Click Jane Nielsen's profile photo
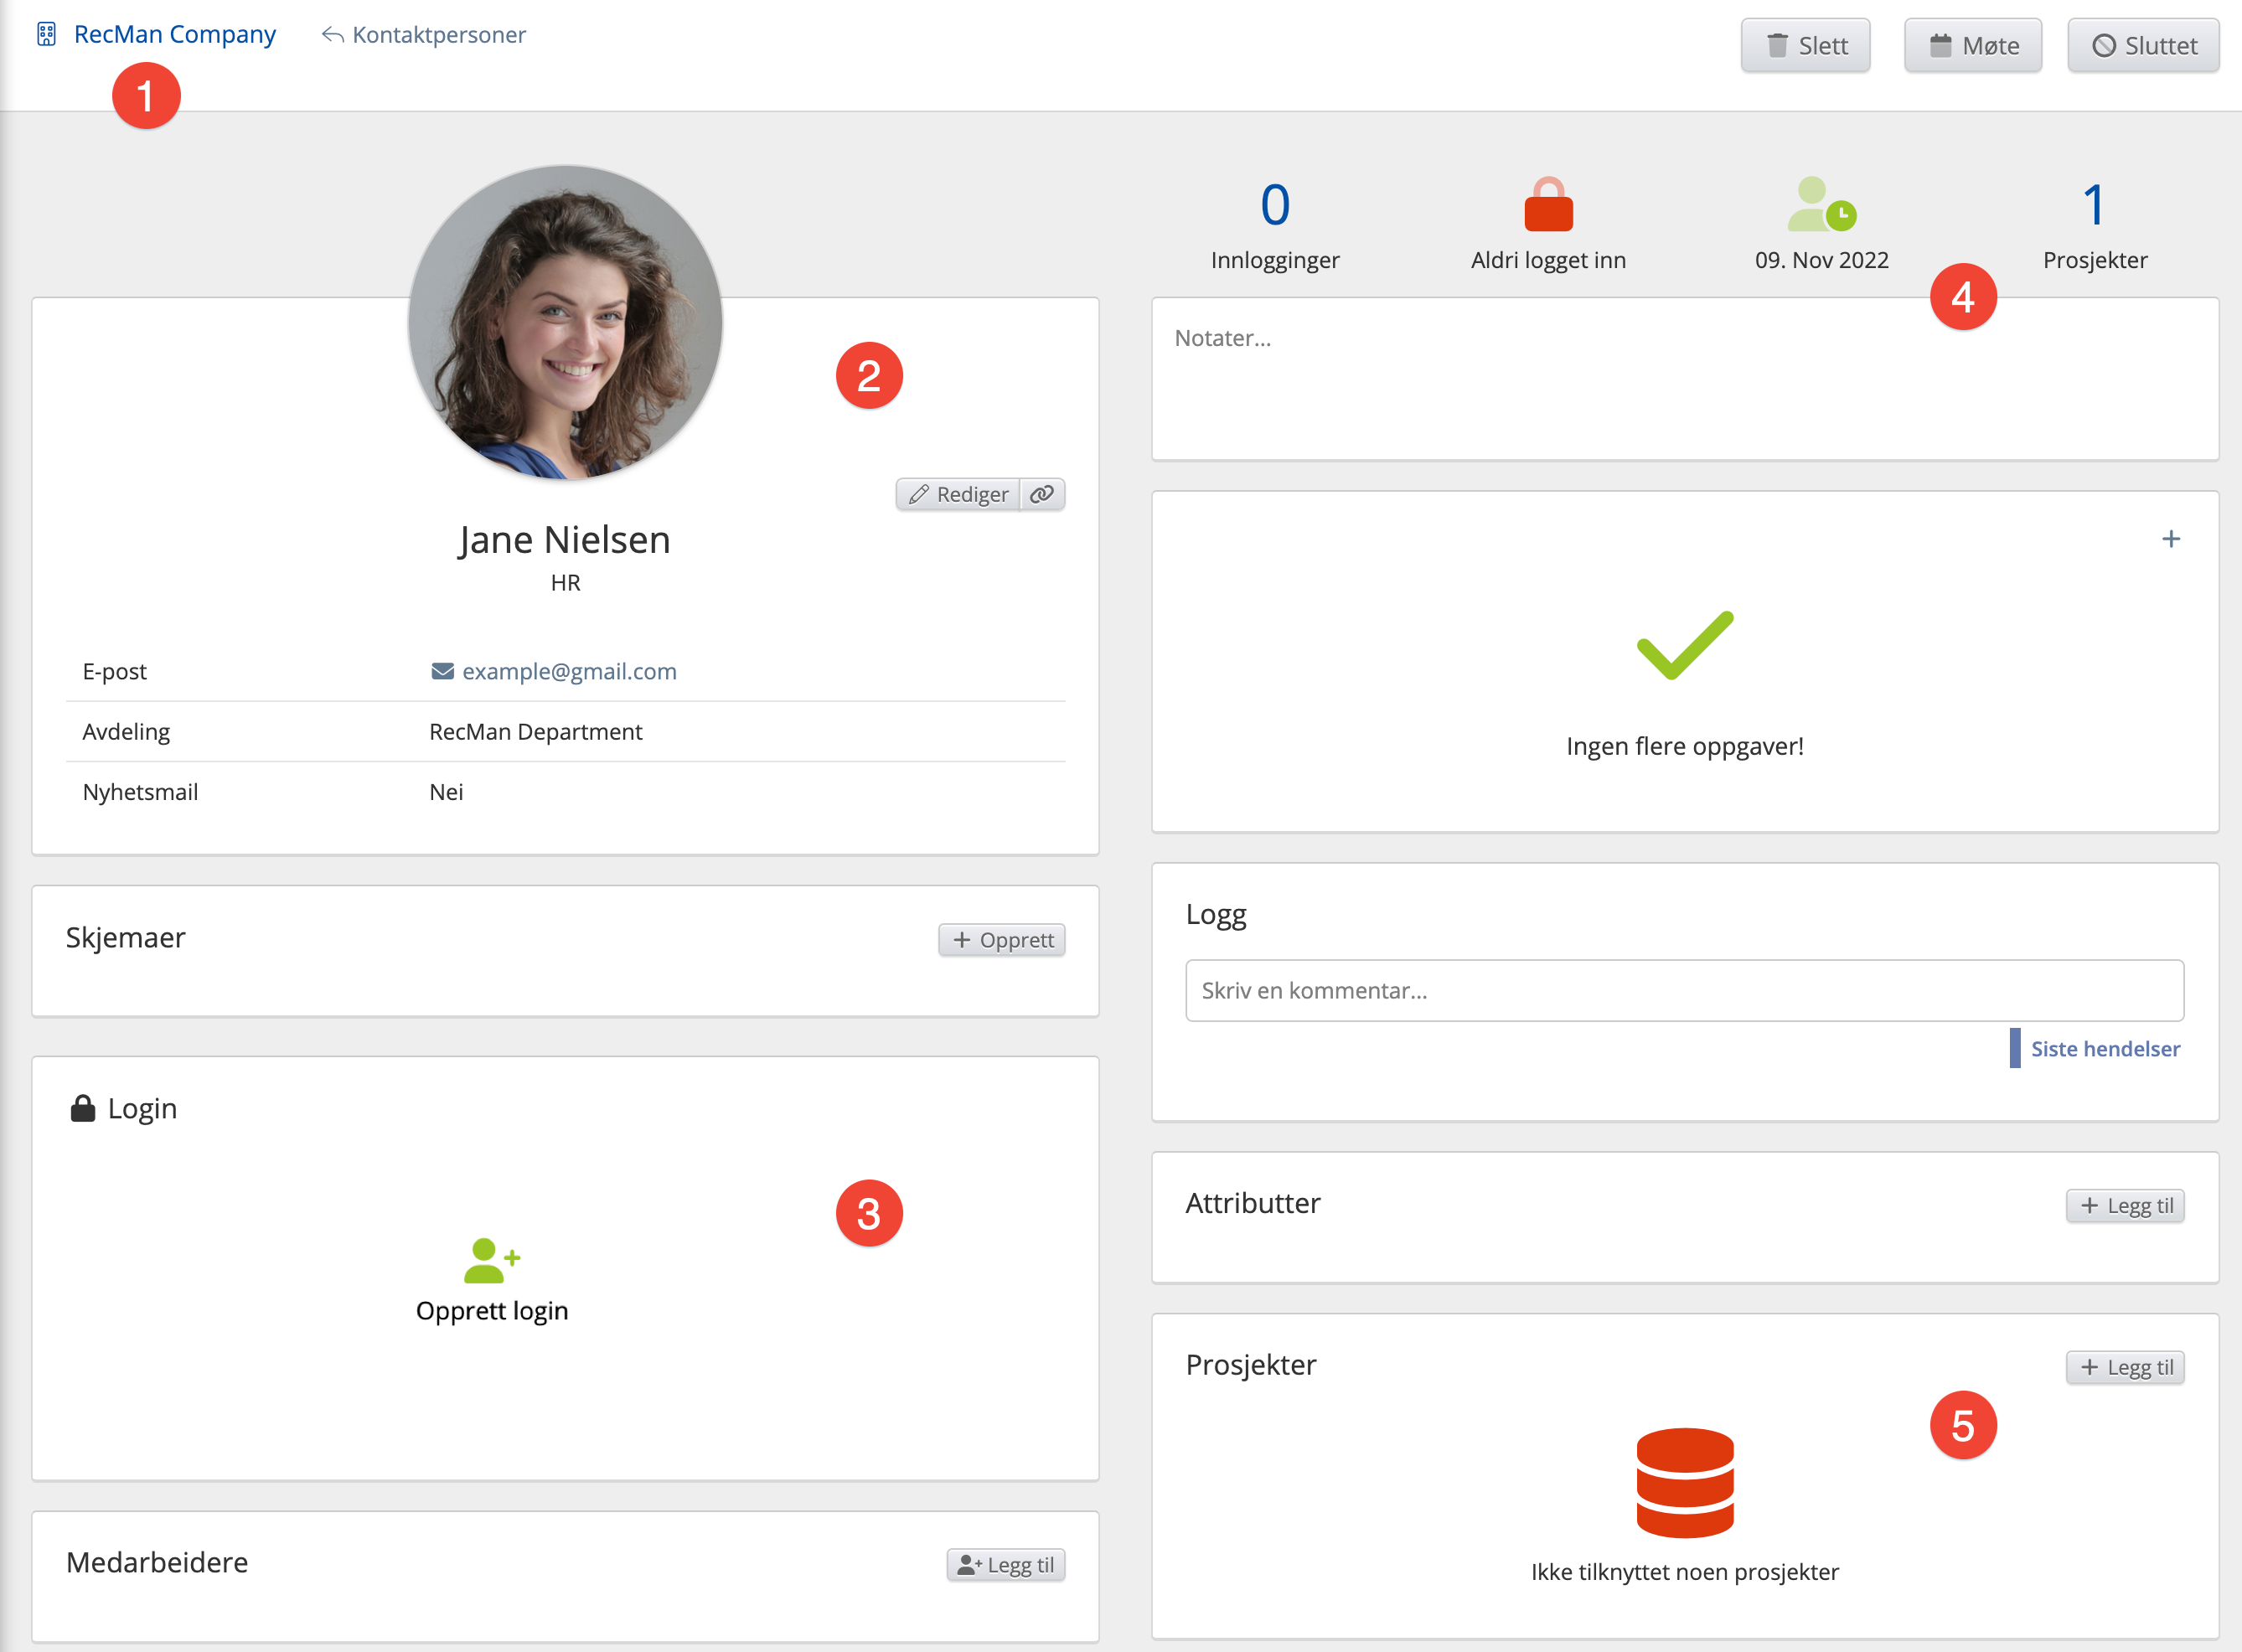The image size is (2242, 1652). tap(565, 322)
